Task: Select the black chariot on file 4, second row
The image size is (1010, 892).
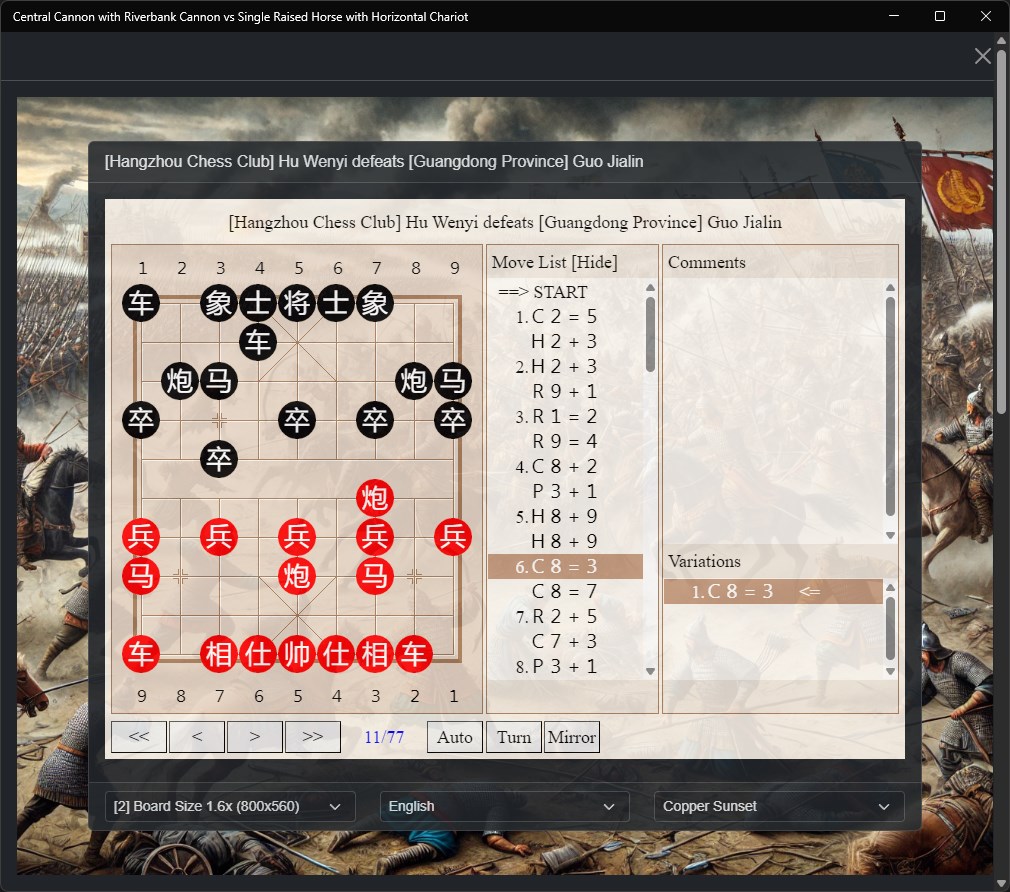Action: coord(258,342)
